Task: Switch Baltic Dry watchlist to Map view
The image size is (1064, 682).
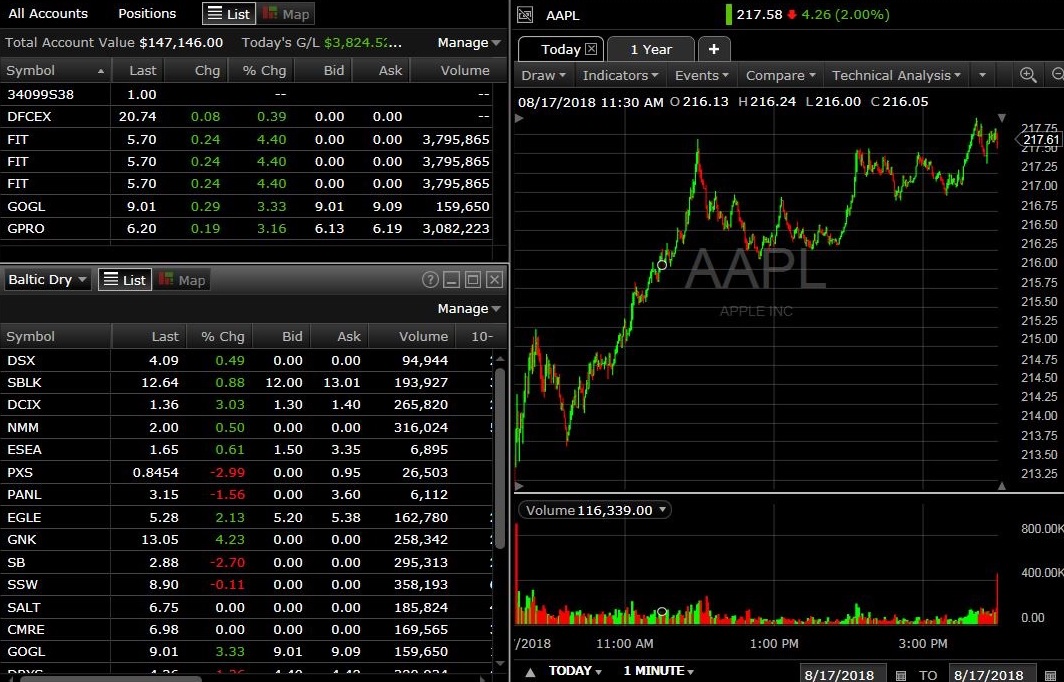Action: (x=182, y=280)
